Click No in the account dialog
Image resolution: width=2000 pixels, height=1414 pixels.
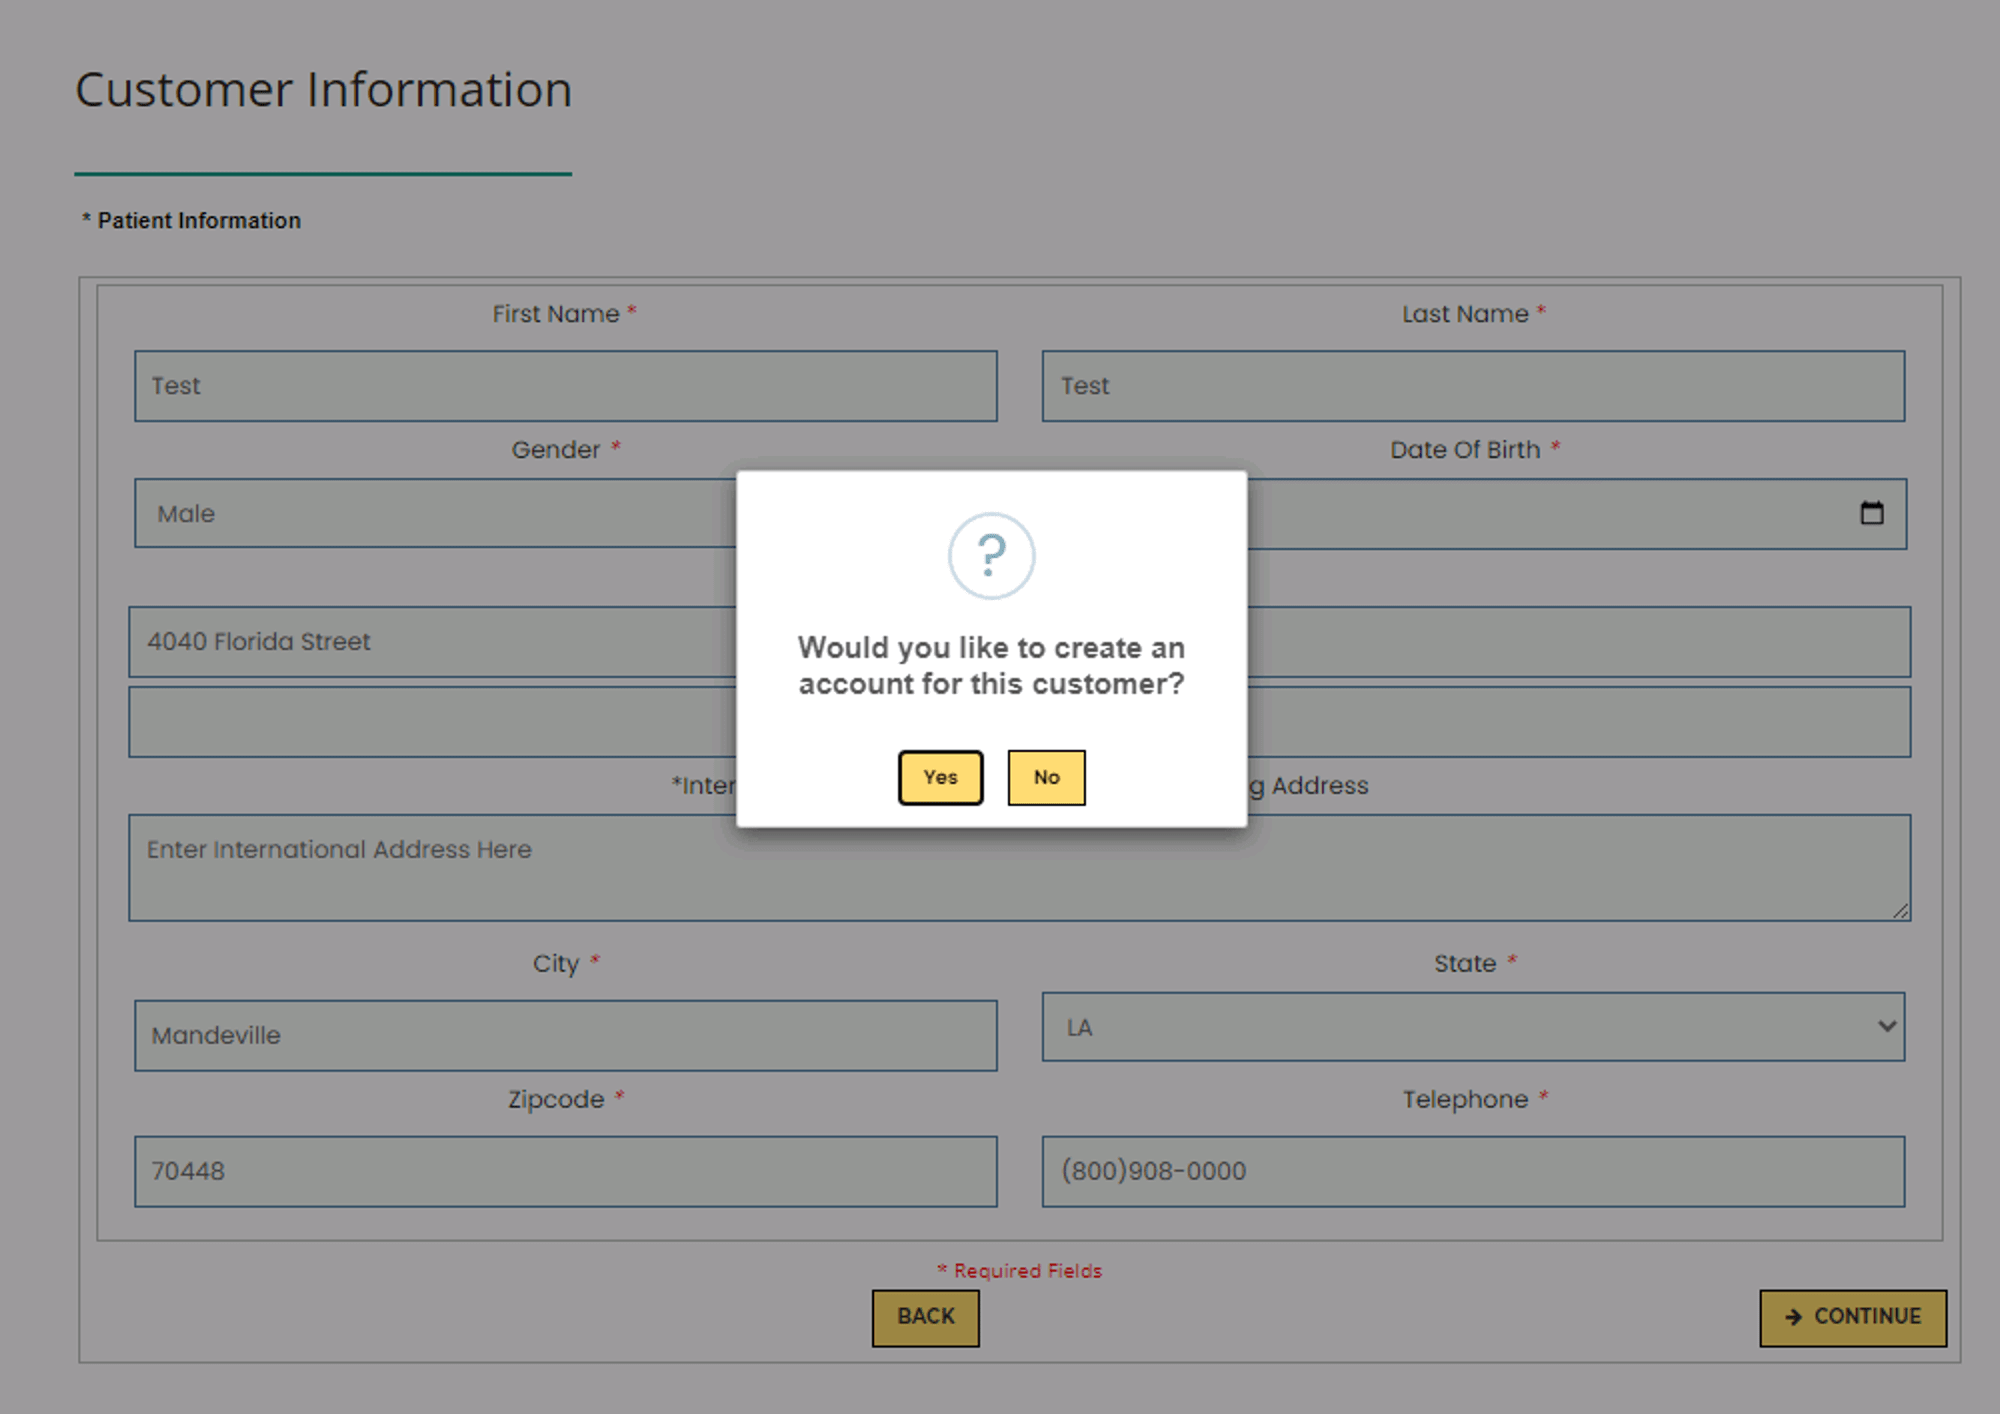(x=1046, y=777)
